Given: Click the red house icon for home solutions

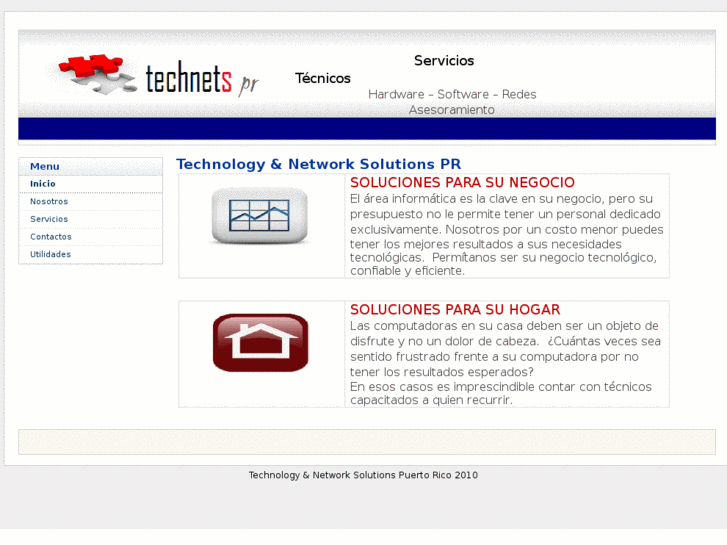Looking at the screenshot, I should 261,343.
